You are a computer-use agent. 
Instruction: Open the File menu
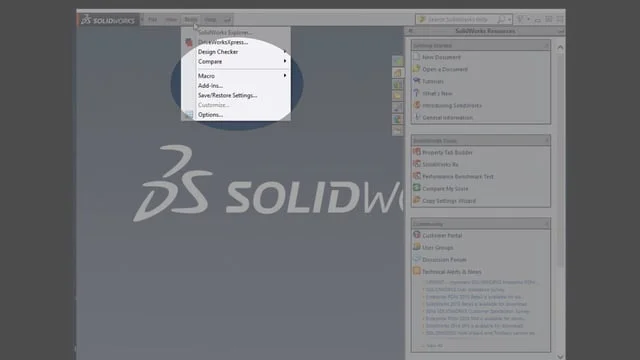(x=153, y=20)
